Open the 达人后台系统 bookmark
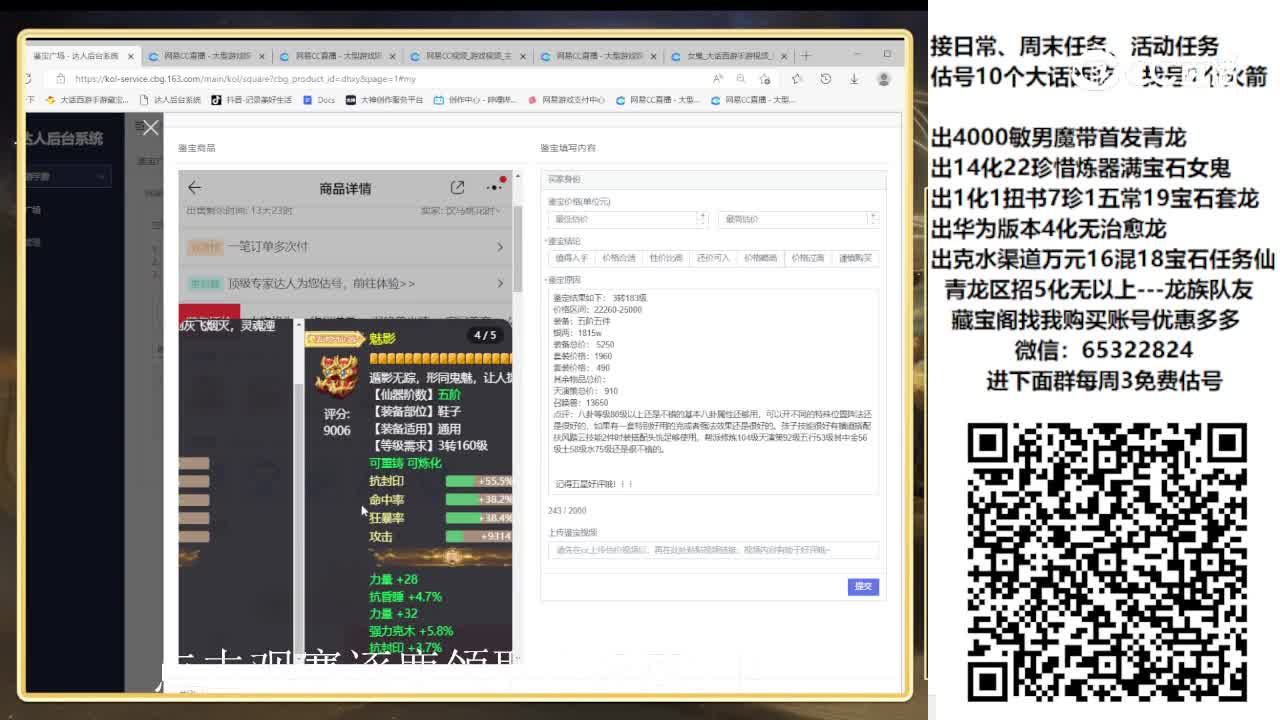The height and width of the screenshot is (720, 1280). [x=170, y=100]
